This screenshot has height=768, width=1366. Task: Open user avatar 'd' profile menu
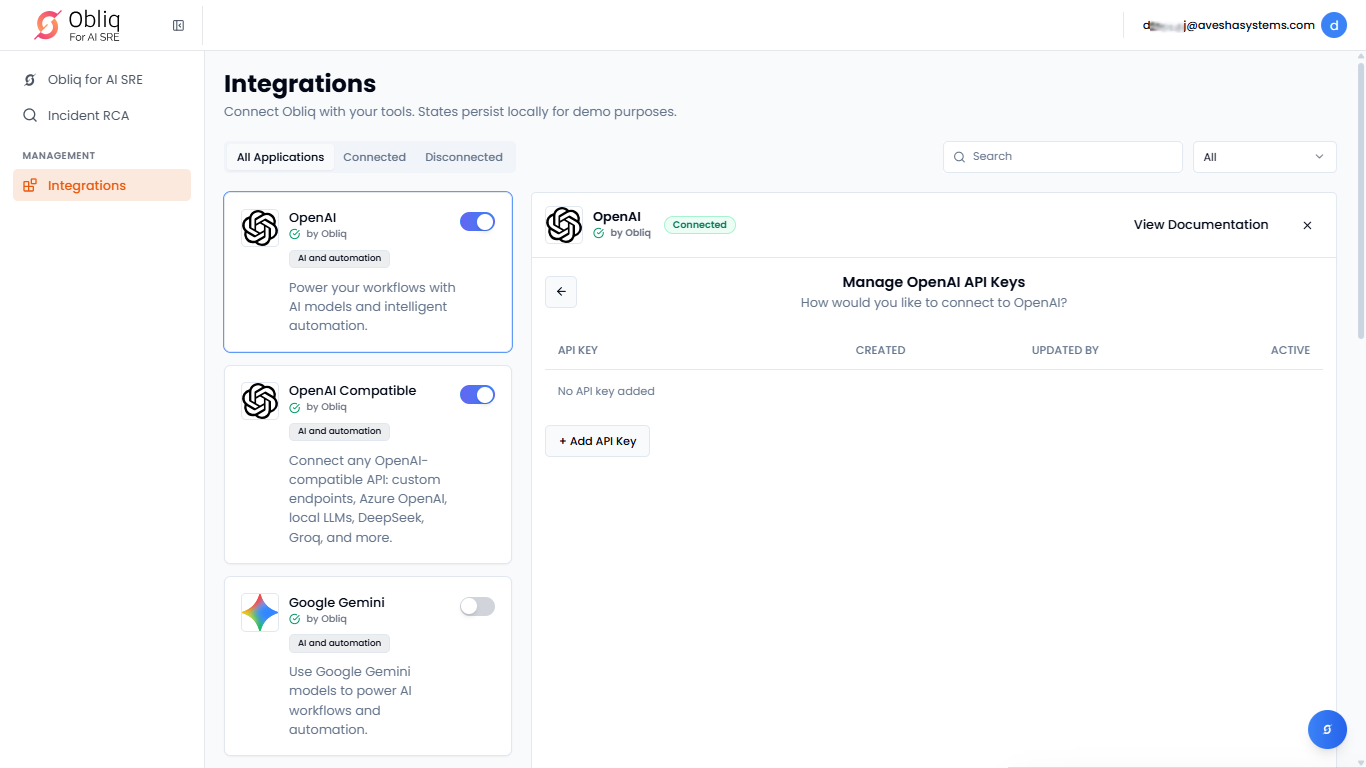point(1333,25)
